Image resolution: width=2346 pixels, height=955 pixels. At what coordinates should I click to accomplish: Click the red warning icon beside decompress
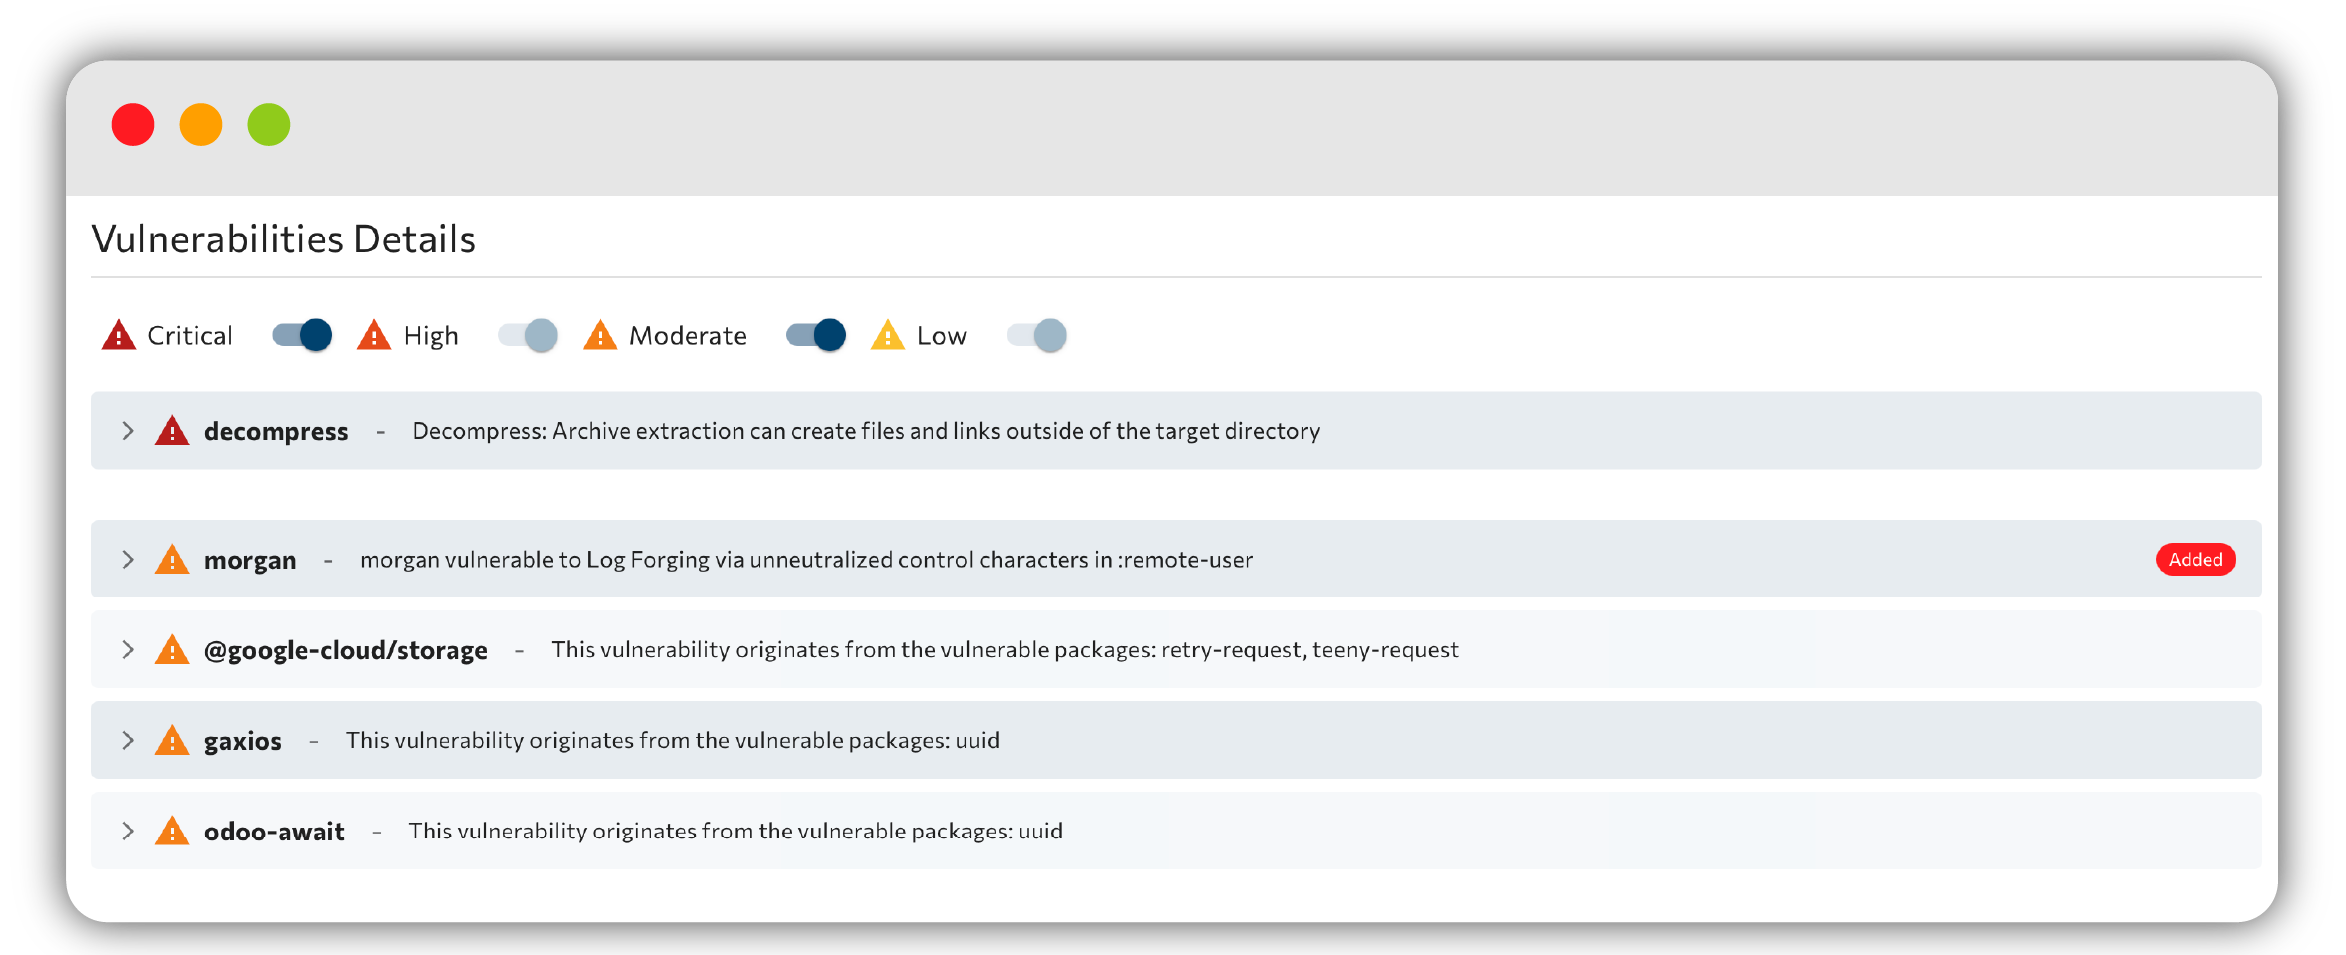tap(172, 431)
